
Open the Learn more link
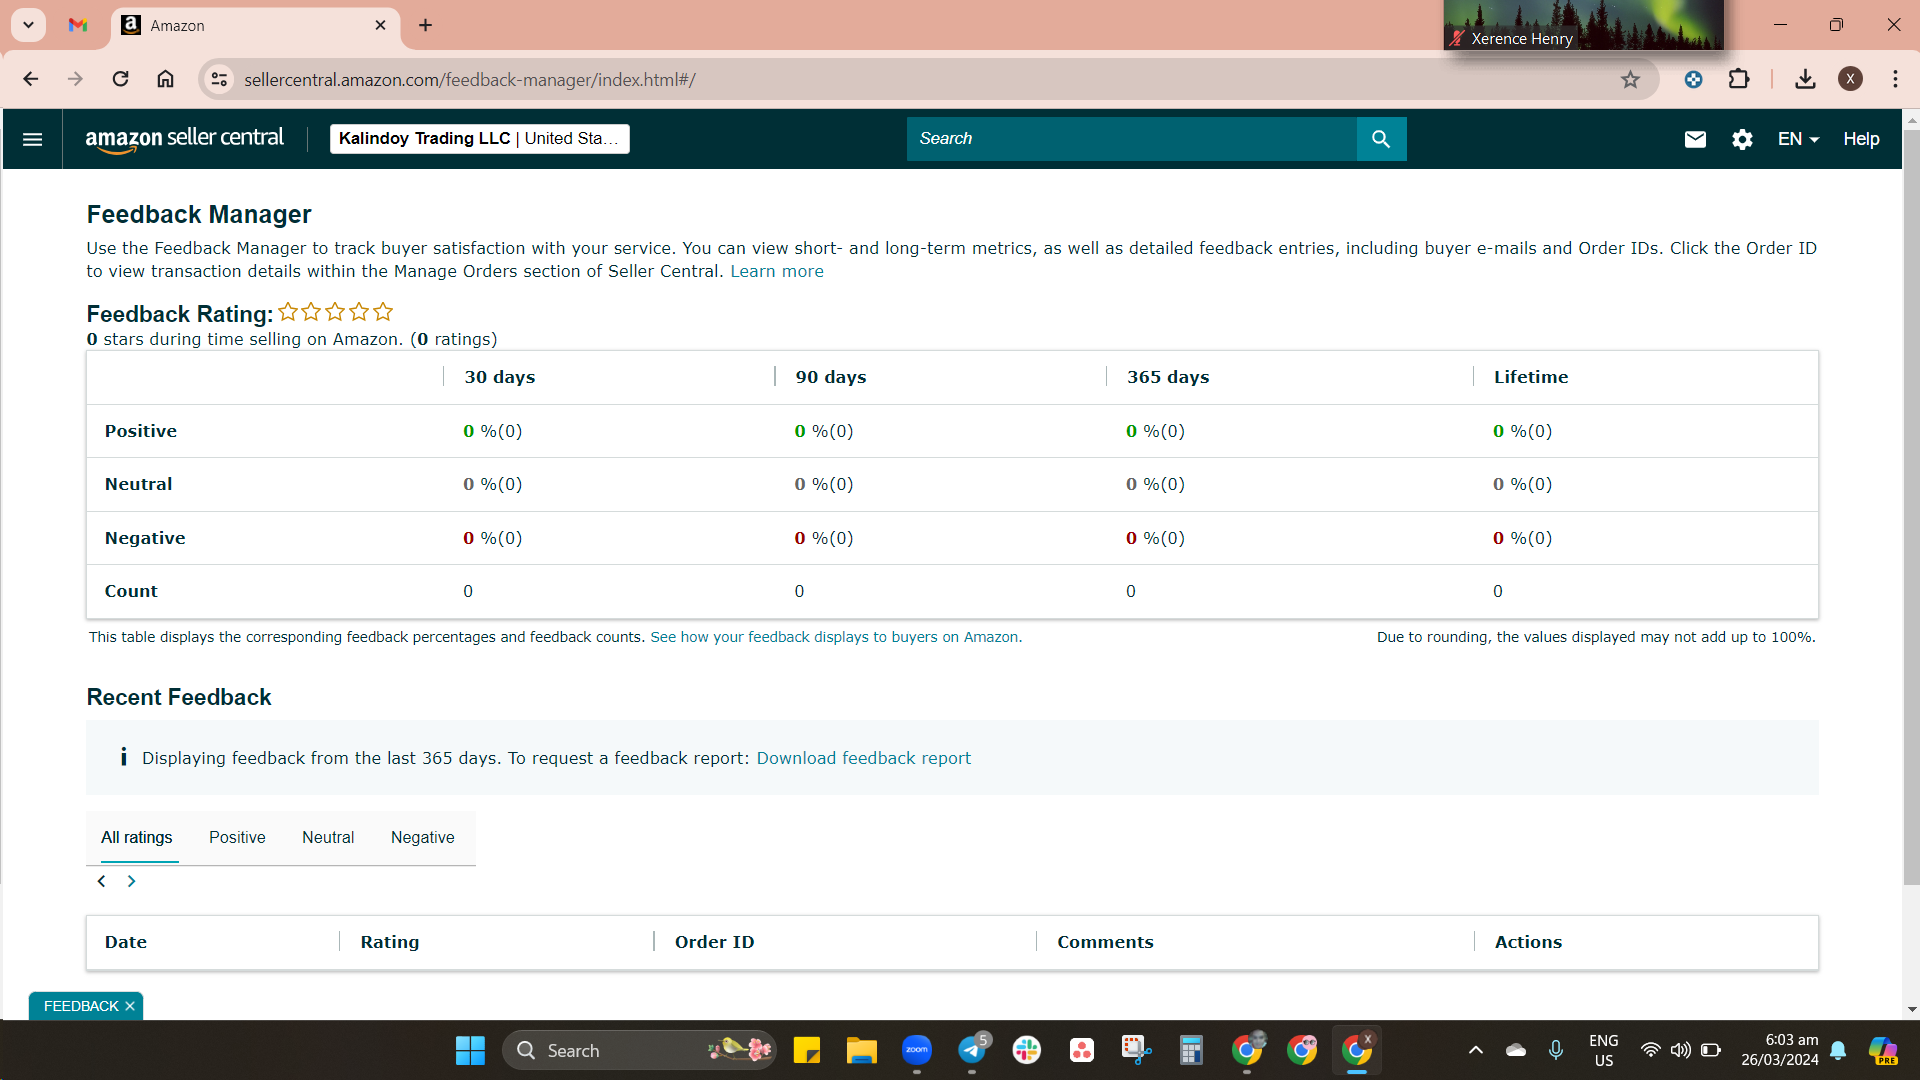click(777, 271)
